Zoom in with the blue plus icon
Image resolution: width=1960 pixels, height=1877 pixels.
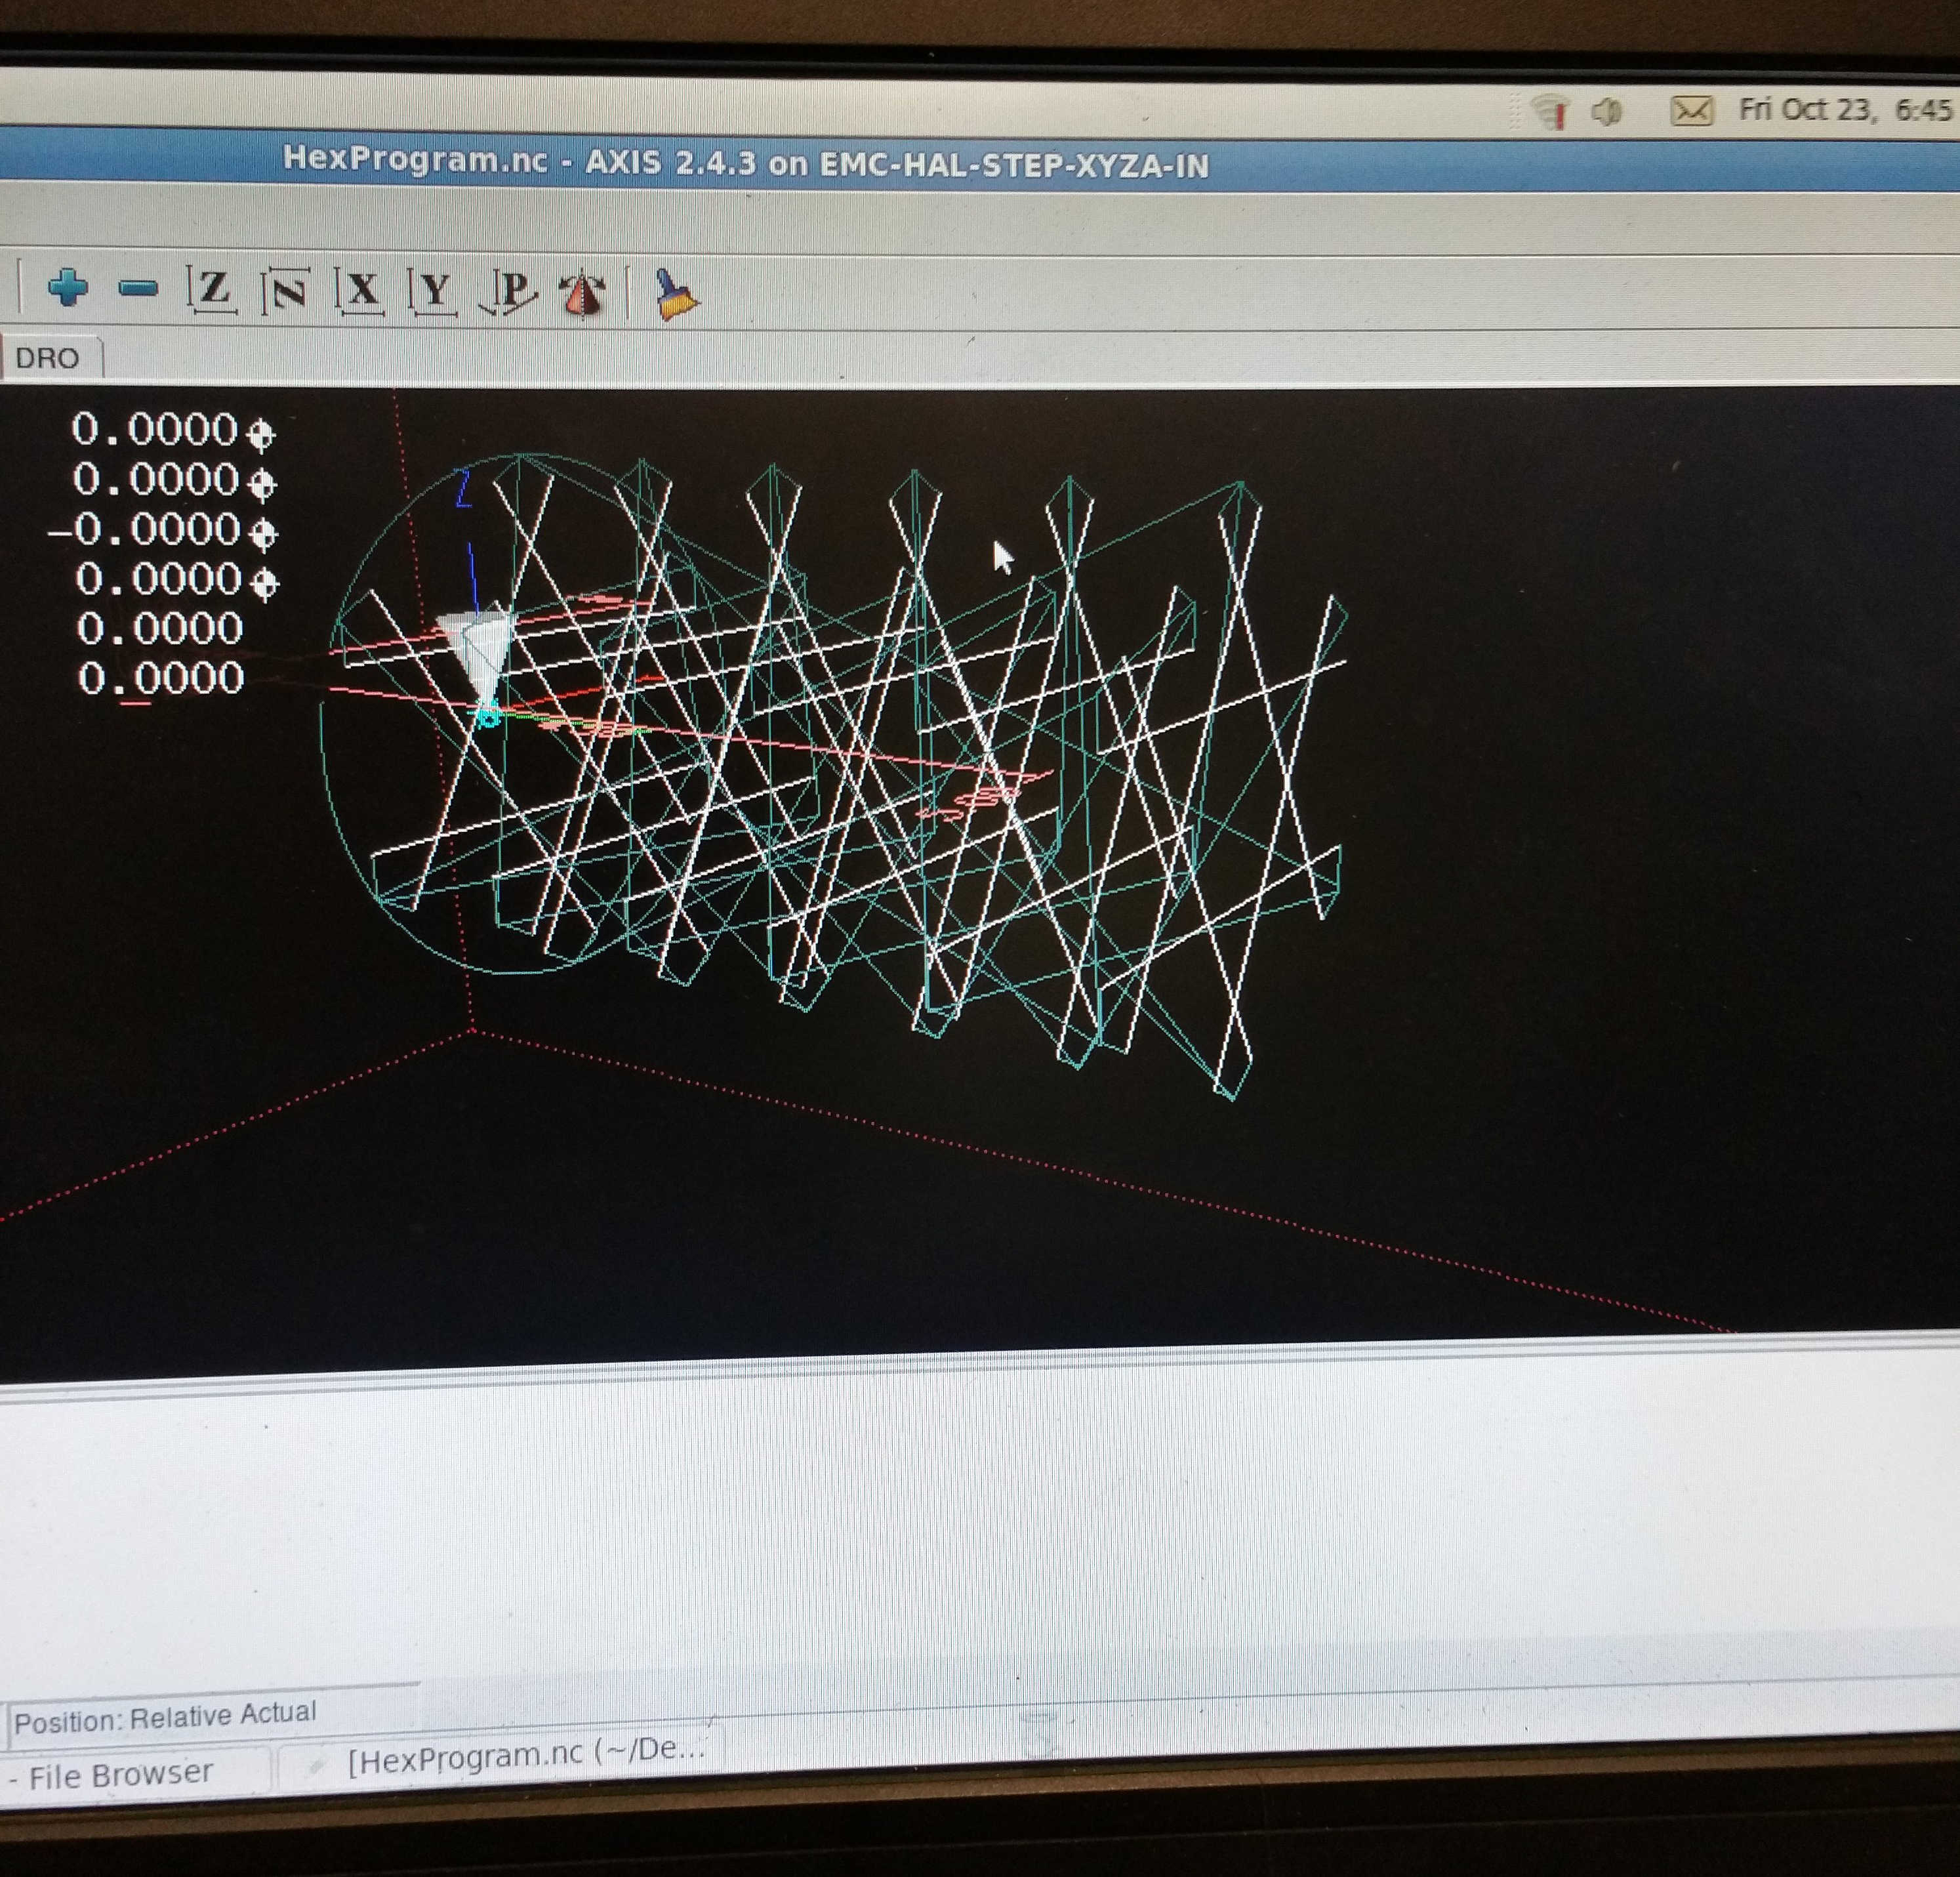click(68, 288)
